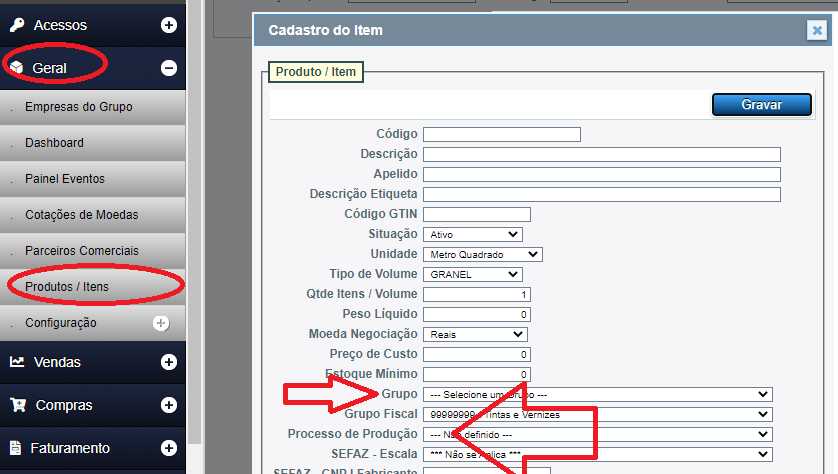Go to Dashboard menu item
The image size is (838, 474).
tap(55, 143)
